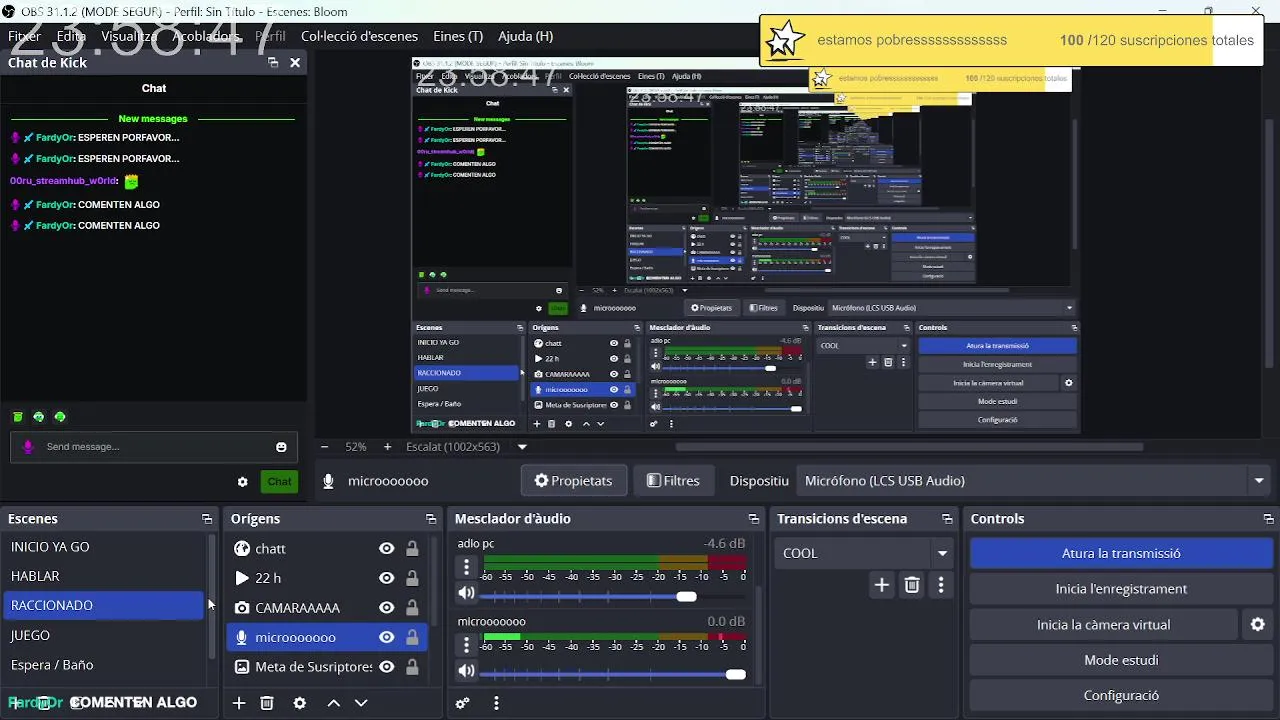Open advanced audio properties gear in mixer
The image size is (1280, 720).
pyautogui.click(x=463, y=703)
